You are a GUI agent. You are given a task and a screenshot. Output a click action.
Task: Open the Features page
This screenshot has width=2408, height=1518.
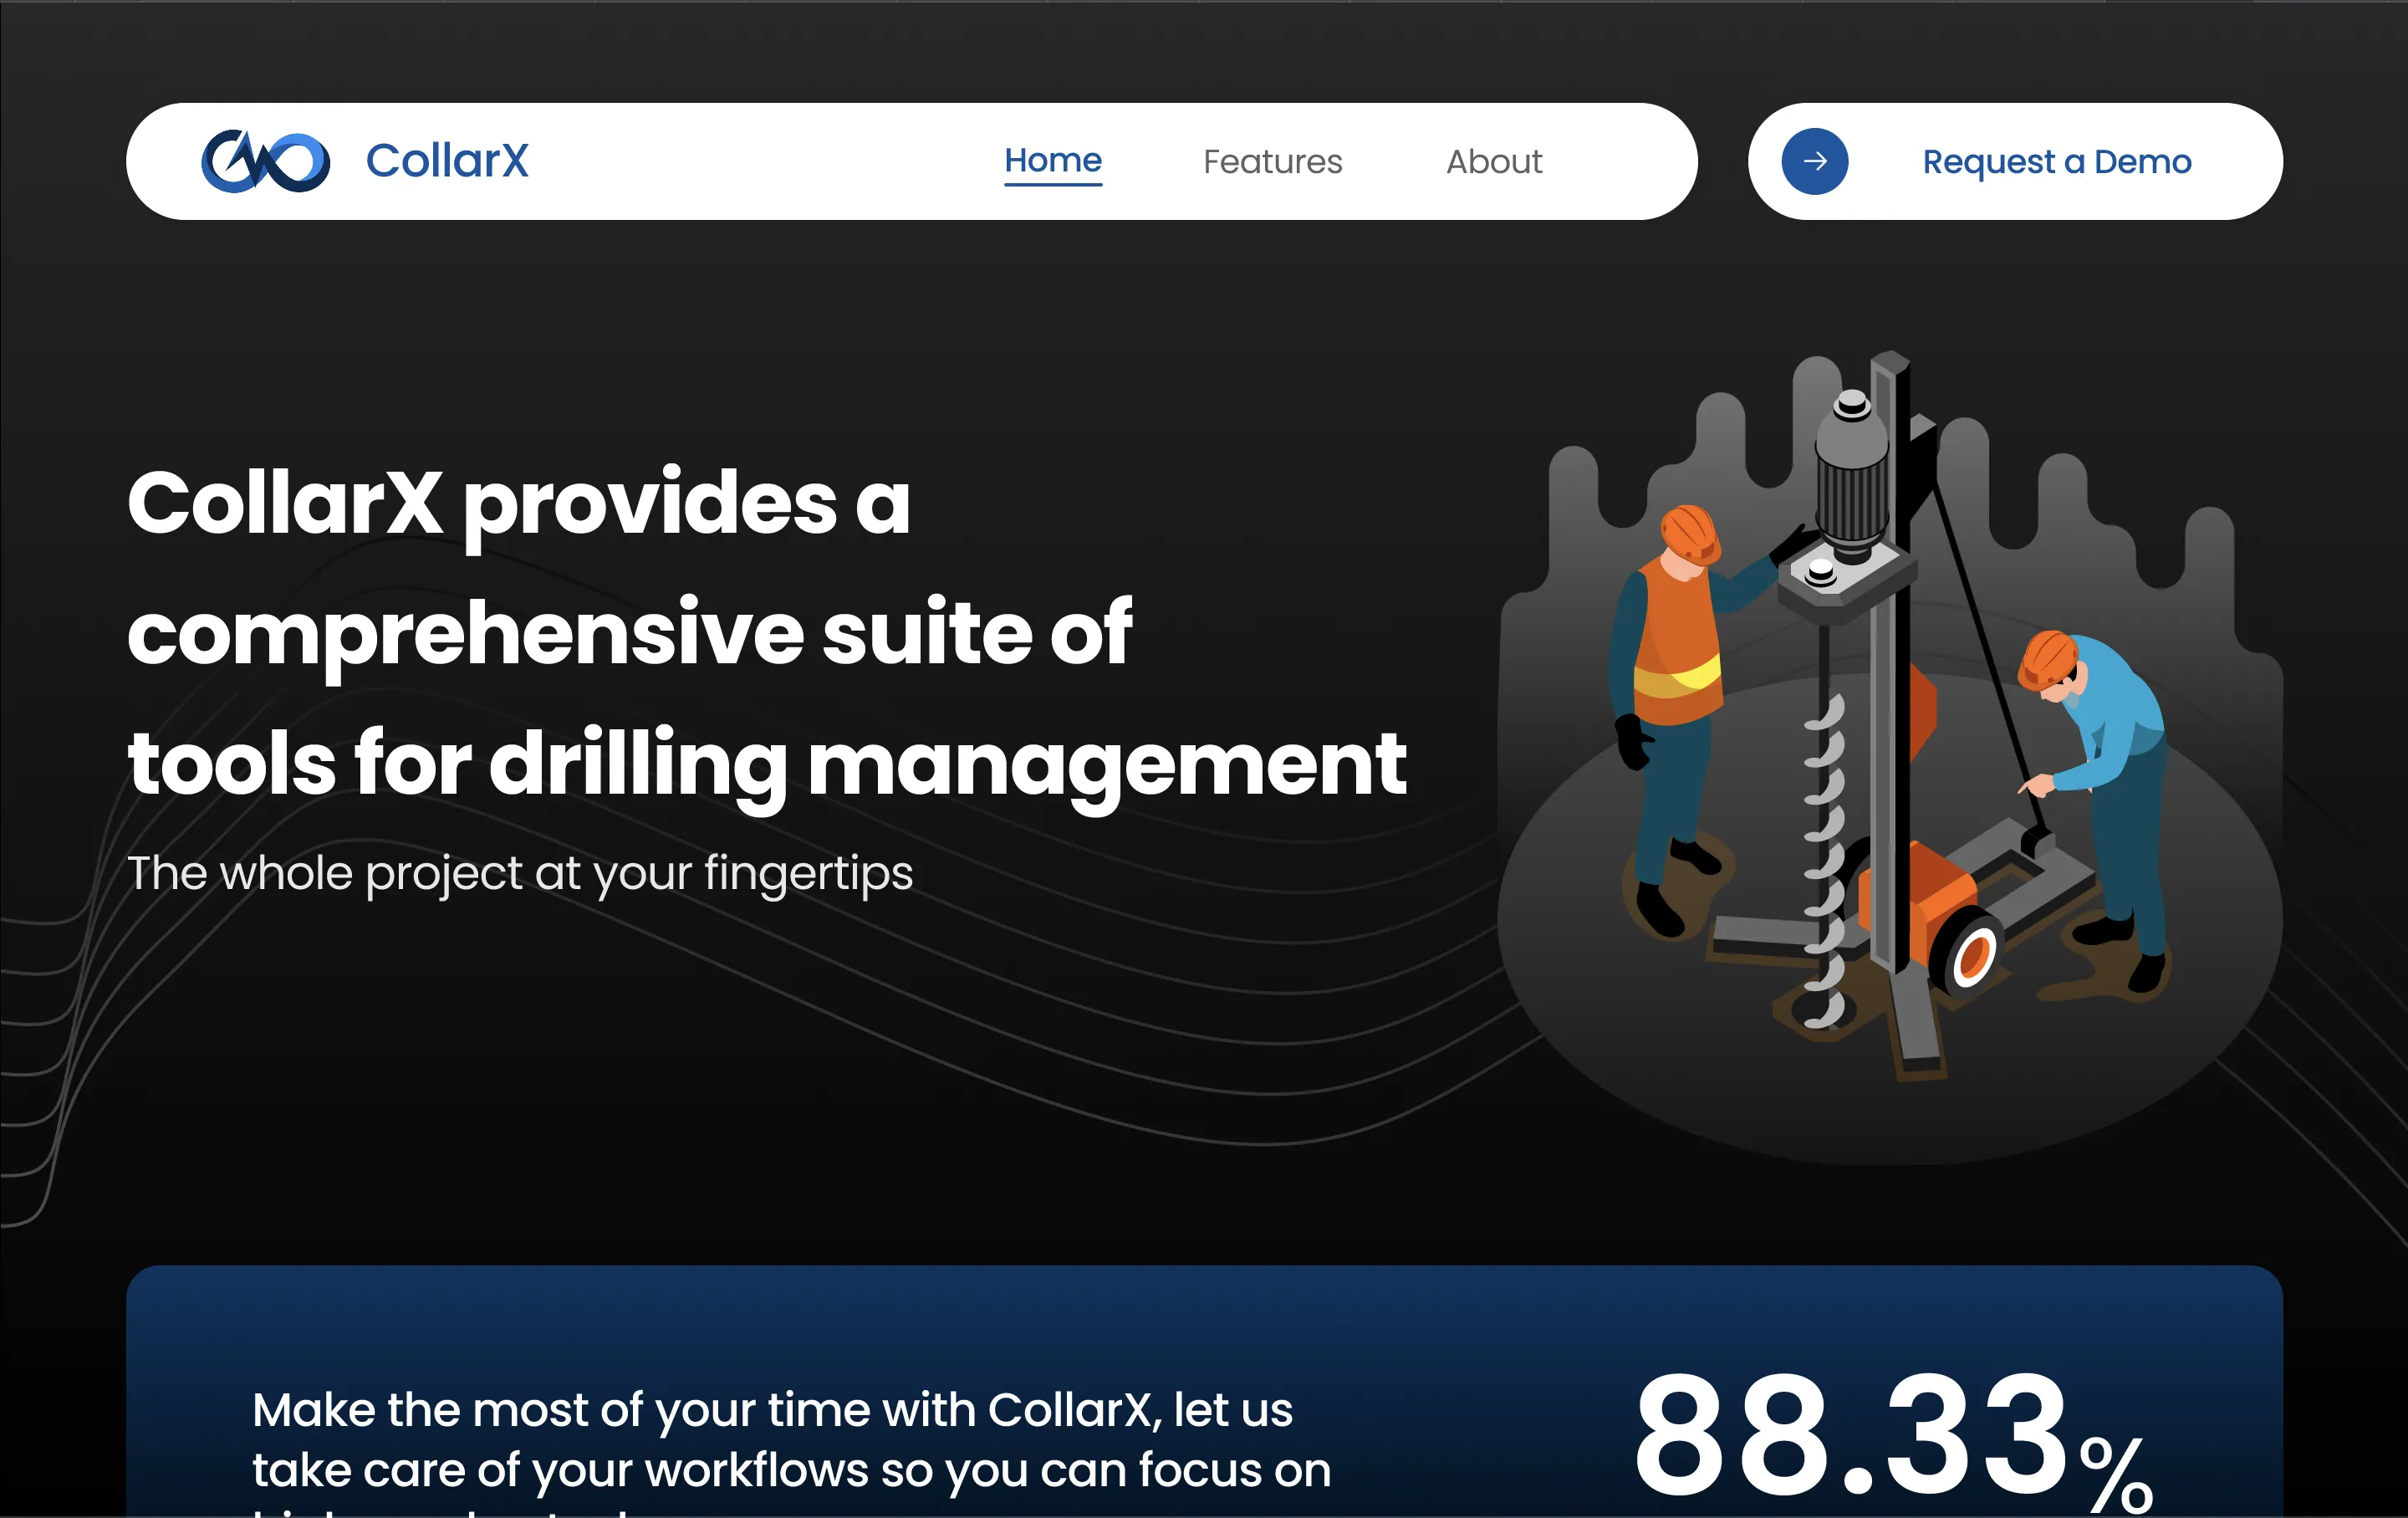pyautogui.click(x=1272, y=161)
